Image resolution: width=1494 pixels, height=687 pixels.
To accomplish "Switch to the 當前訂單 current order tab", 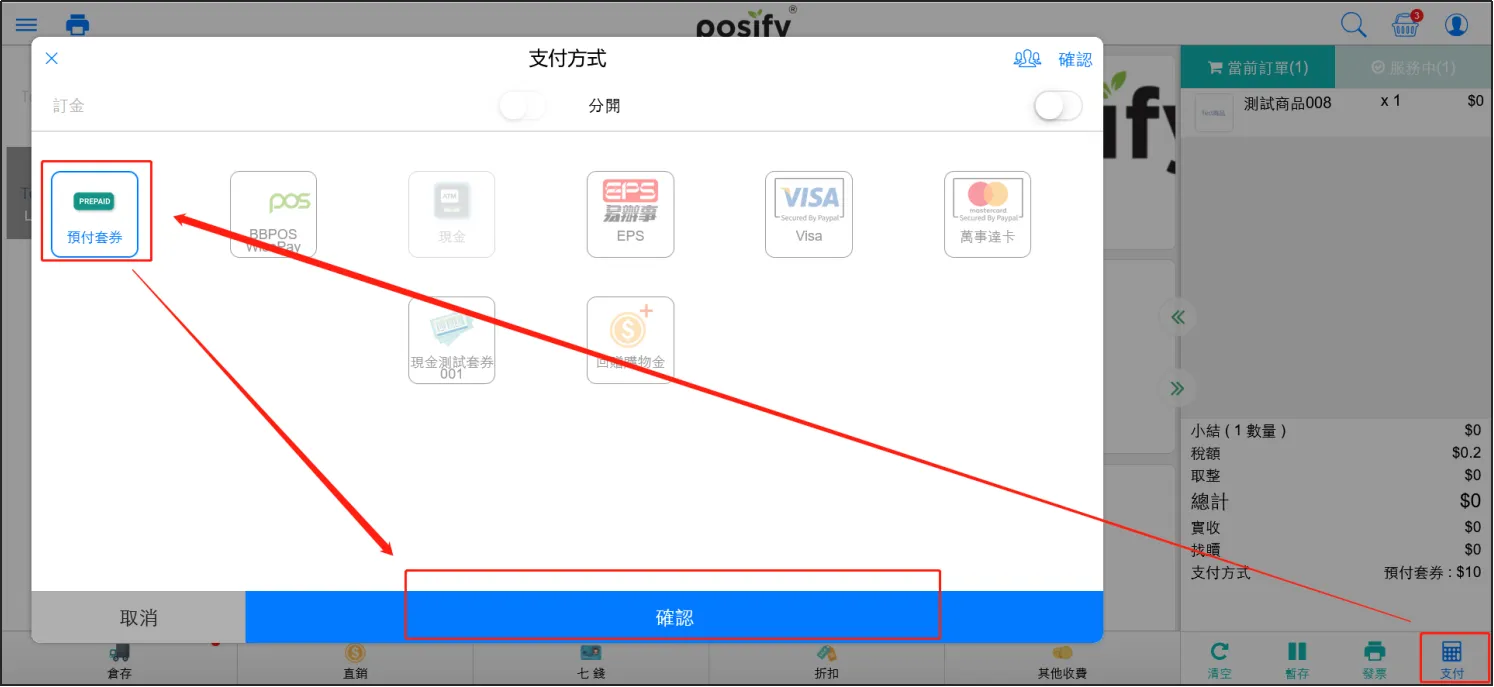I will (x=1257, y=67).
